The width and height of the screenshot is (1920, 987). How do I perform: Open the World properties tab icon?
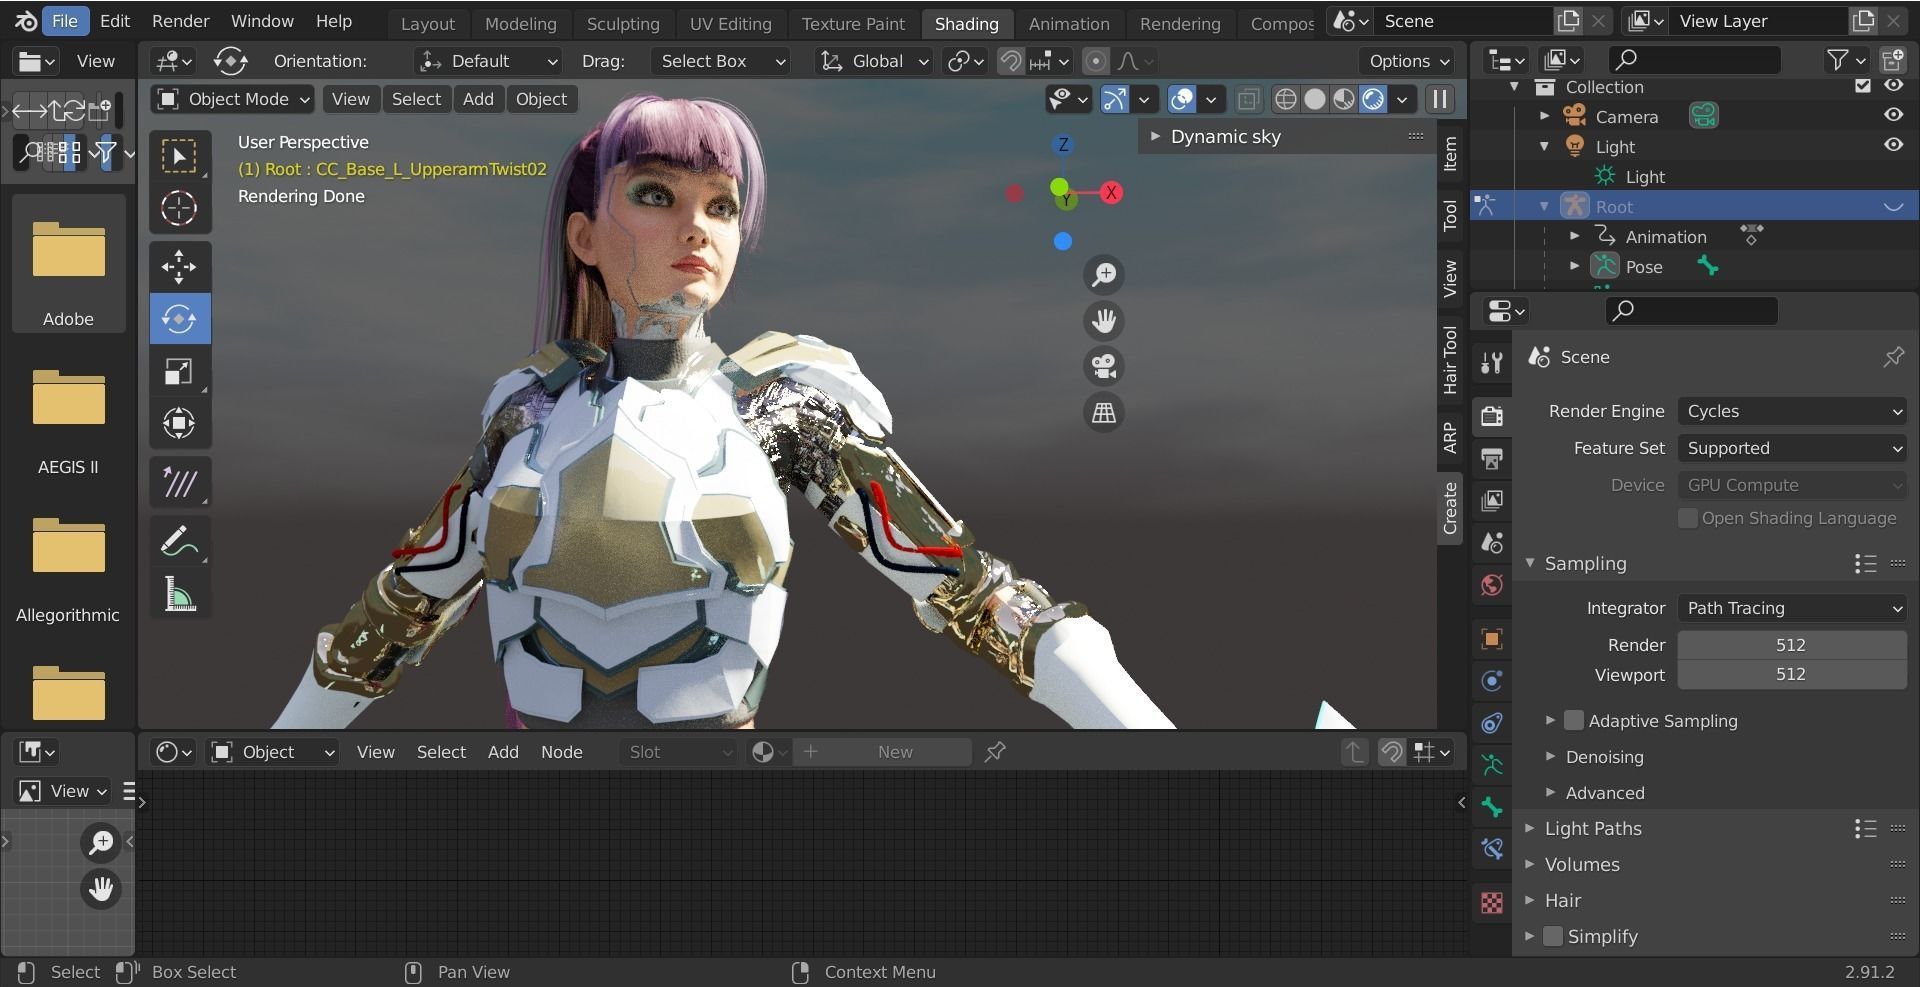[1492, 585]
